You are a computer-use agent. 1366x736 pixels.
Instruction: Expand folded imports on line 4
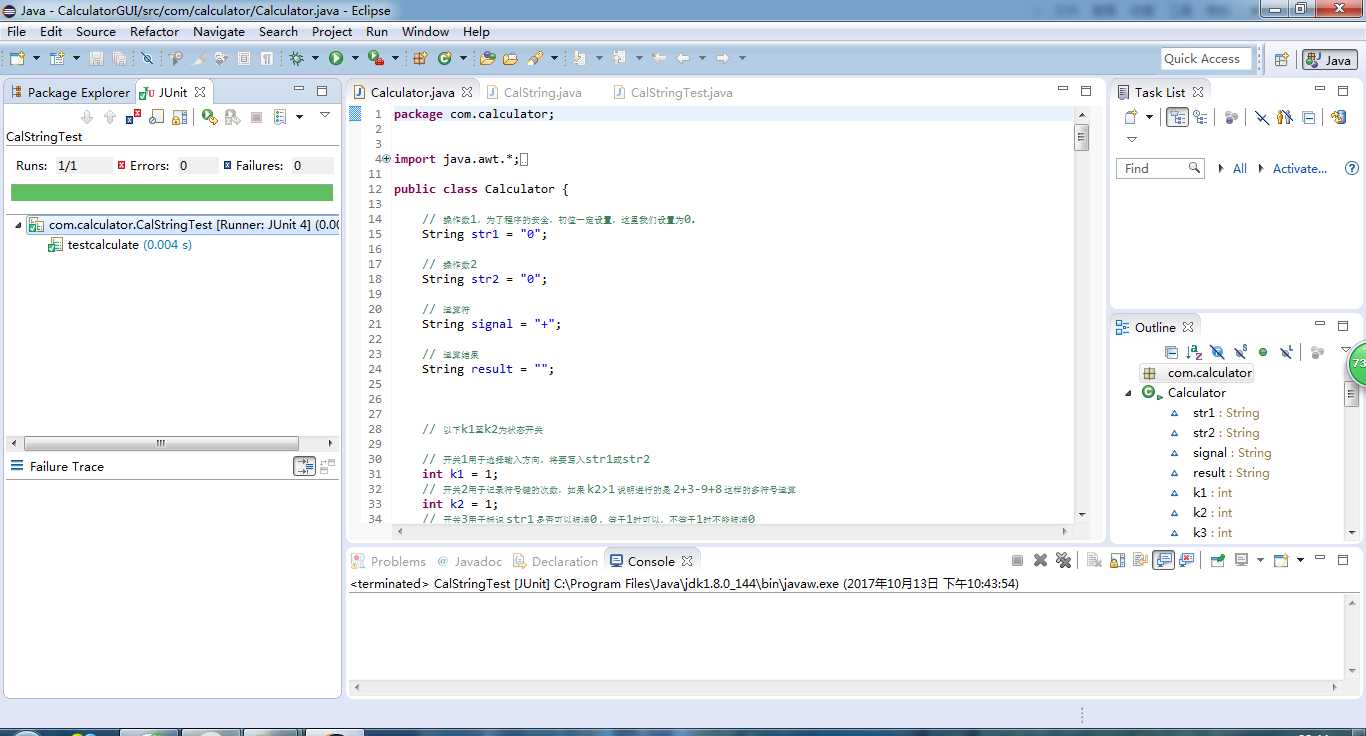pos(386,159)
